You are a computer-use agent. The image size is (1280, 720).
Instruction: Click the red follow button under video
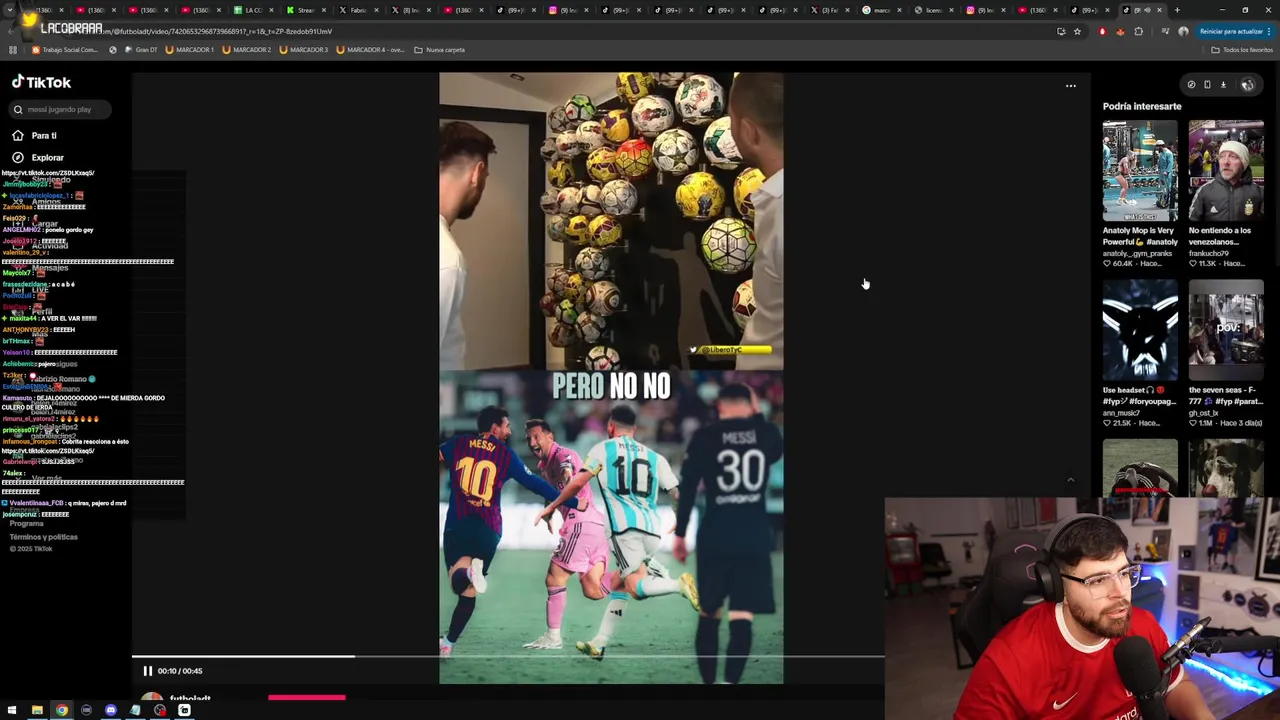point(307,698)
